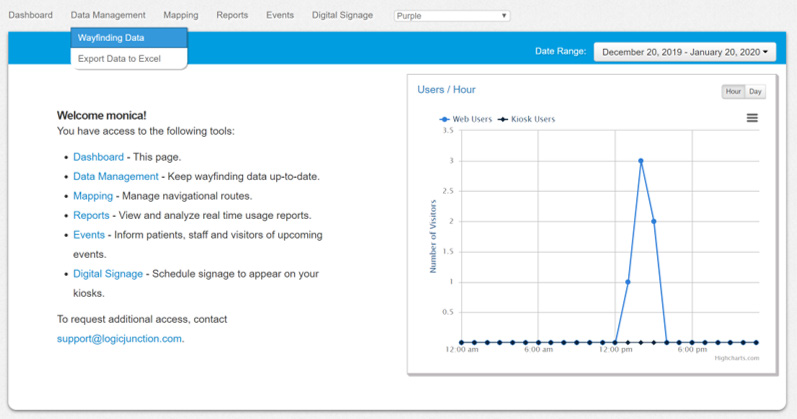
Task: Open Data Management menu
Action: (x=108, y=15)
